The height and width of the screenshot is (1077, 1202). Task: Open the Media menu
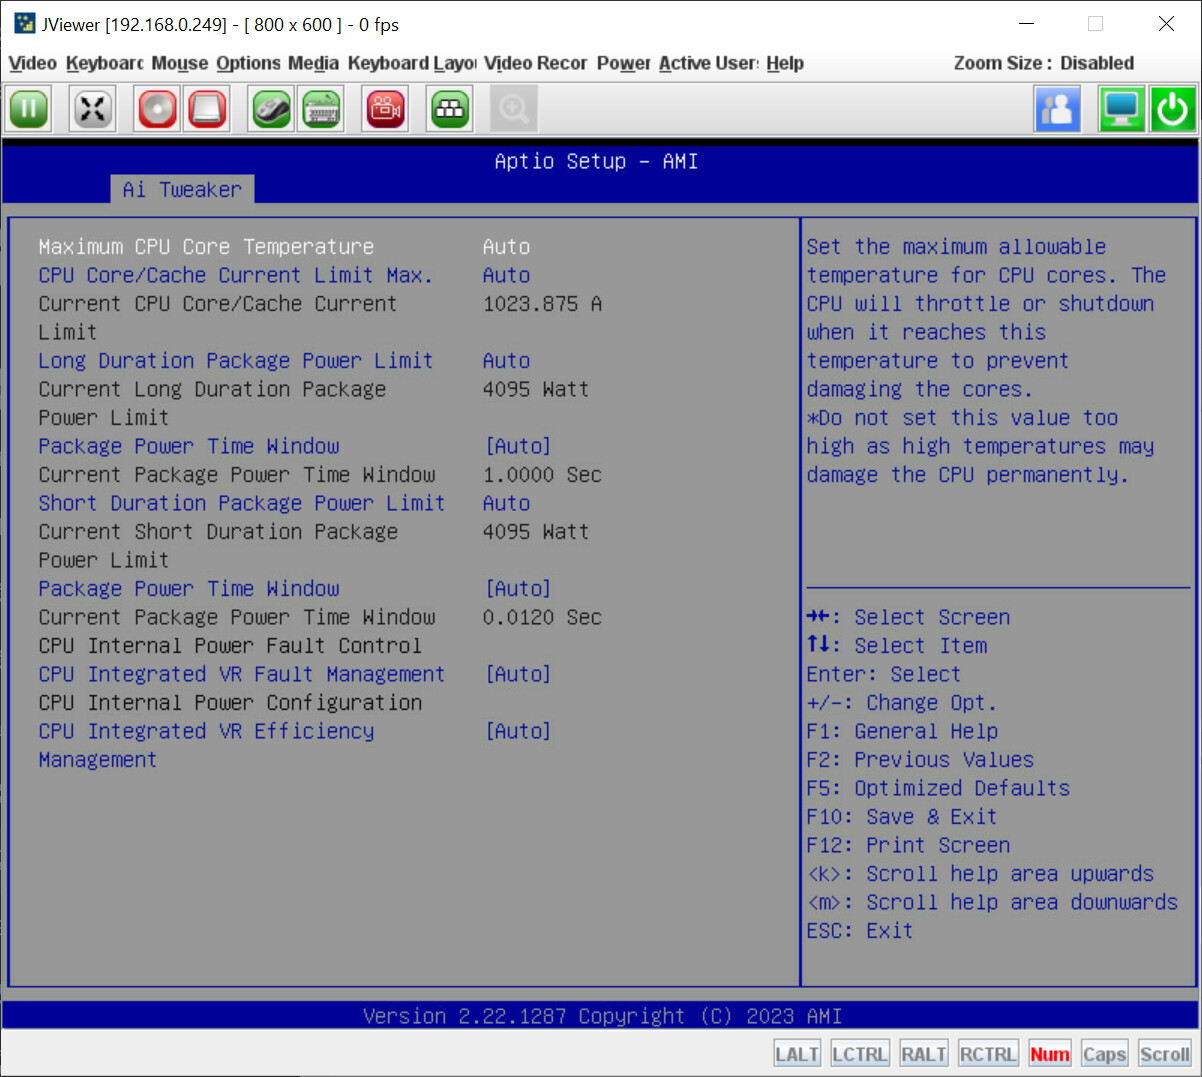click(x=313, y=63)
